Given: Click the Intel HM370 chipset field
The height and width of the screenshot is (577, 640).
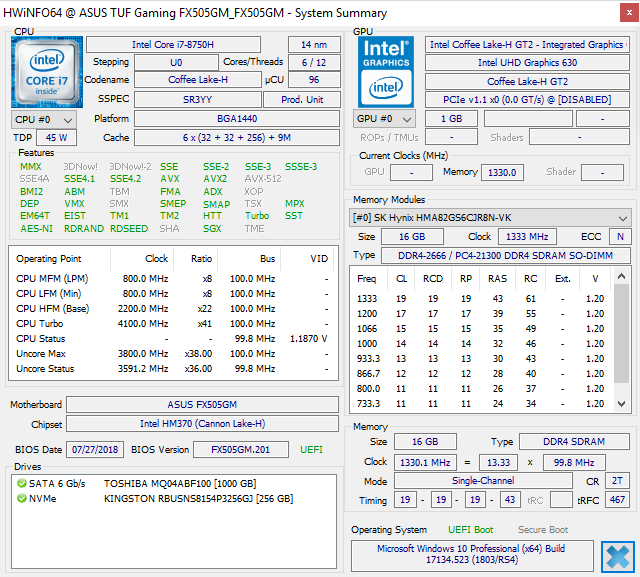Looking at the screenshot, I should [202, 424].
